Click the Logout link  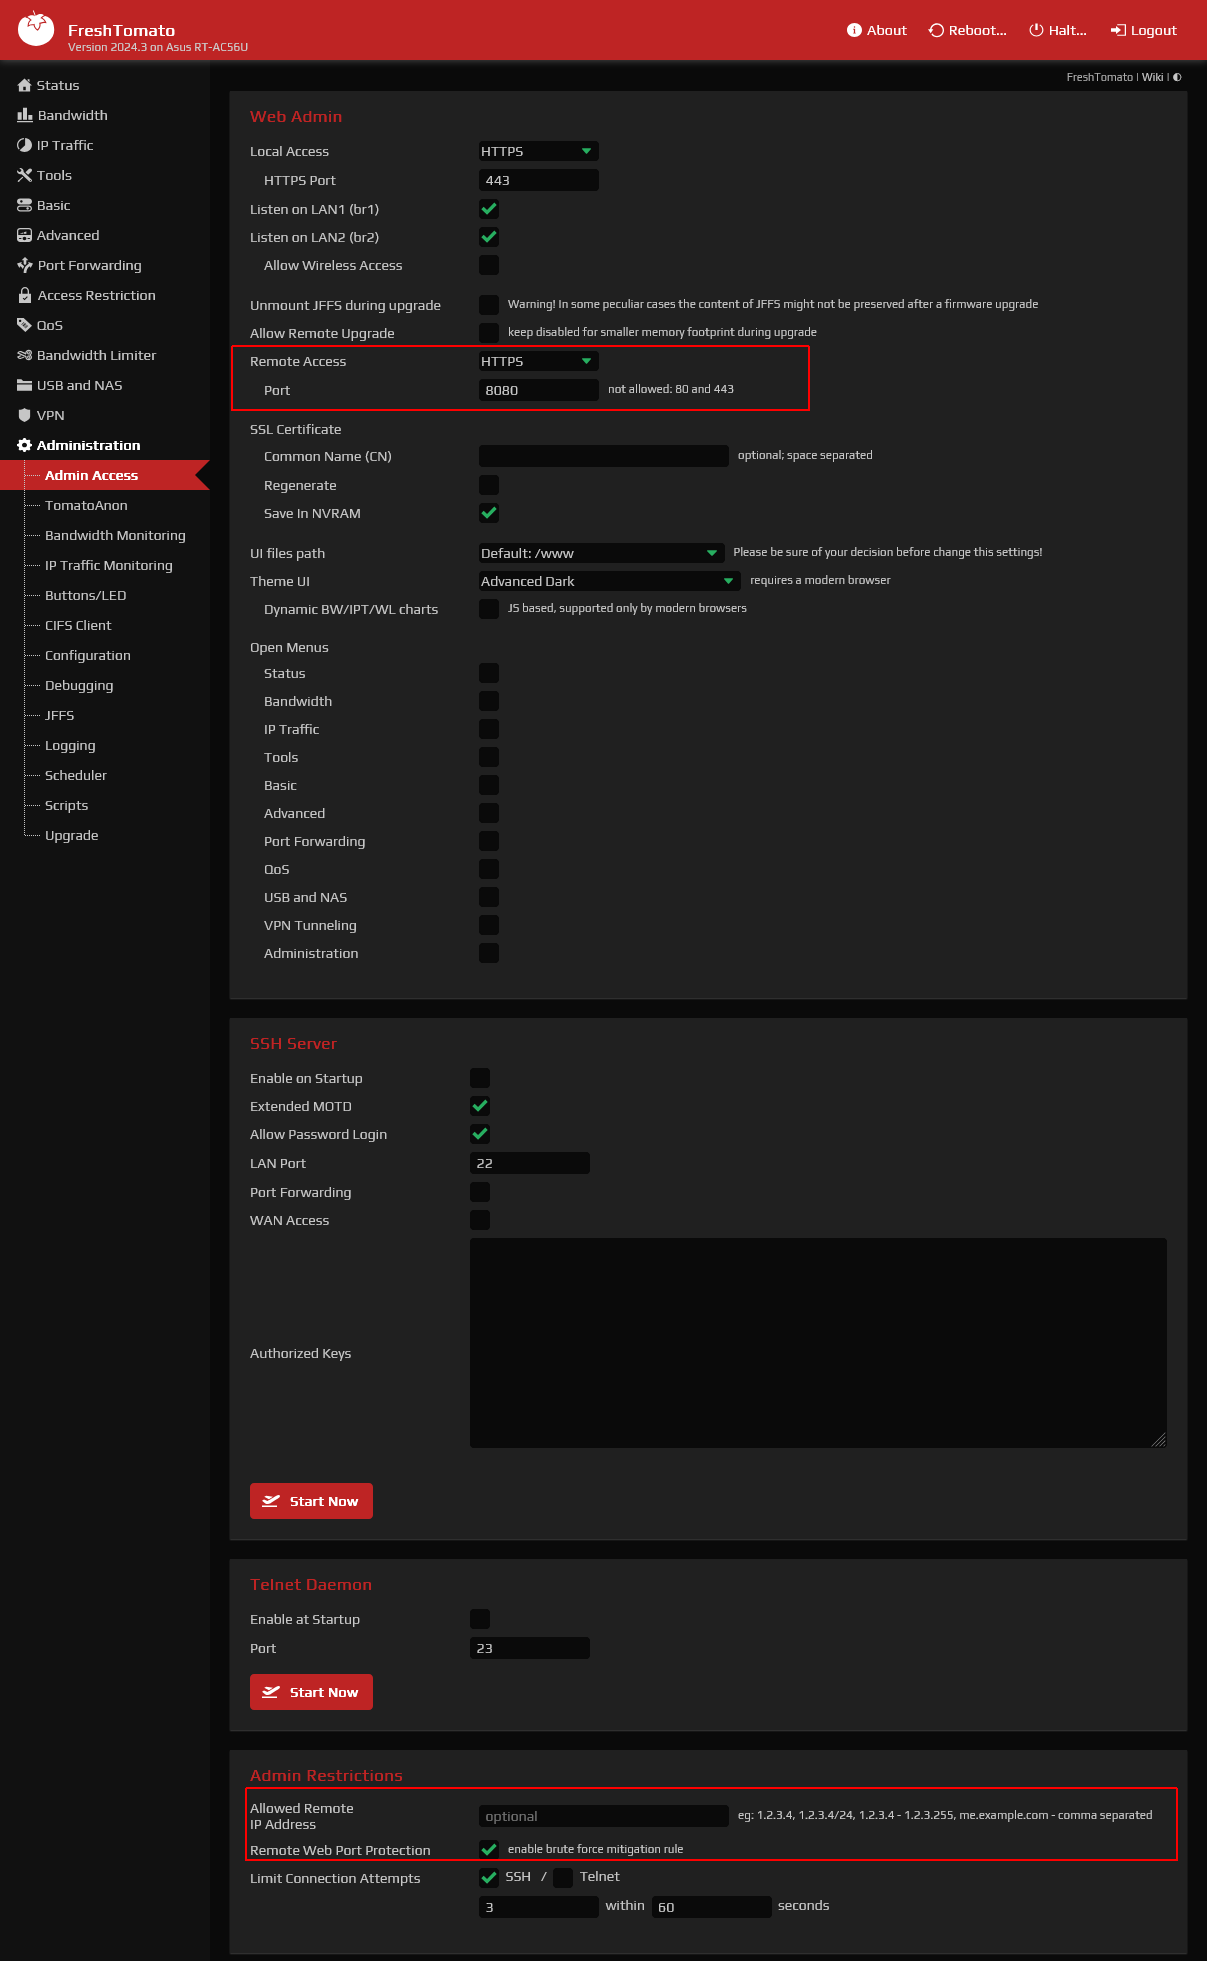pyautogui.click(x=1144, y=30)
